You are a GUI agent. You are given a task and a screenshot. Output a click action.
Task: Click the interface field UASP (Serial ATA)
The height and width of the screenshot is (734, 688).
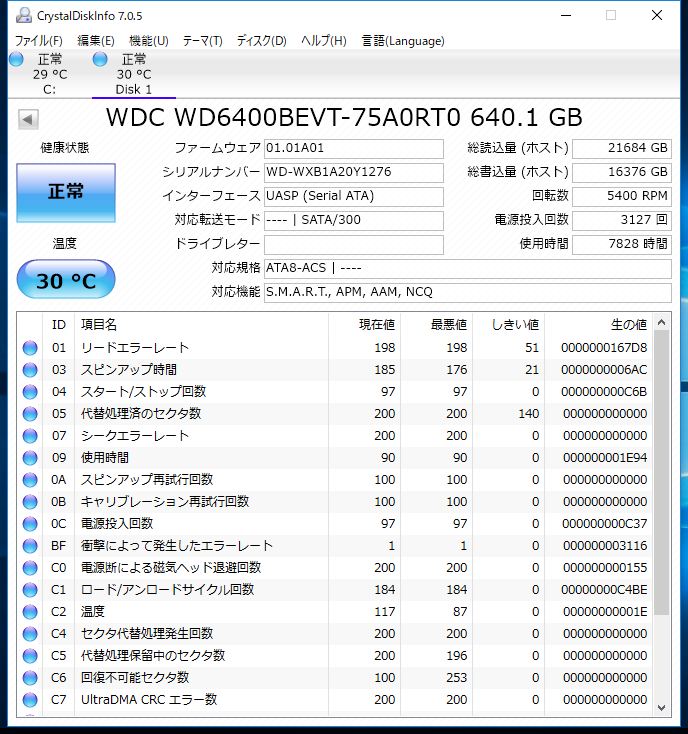tap(354, 196)
